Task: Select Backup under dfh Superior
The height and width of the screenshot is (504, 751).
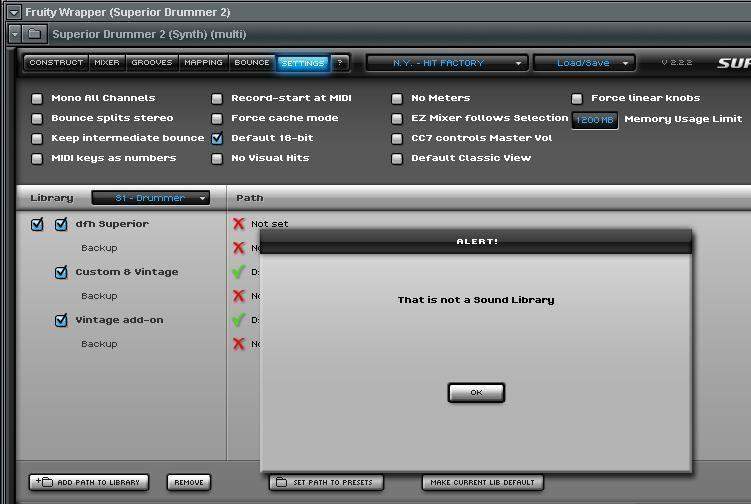Action: [99, 248]
